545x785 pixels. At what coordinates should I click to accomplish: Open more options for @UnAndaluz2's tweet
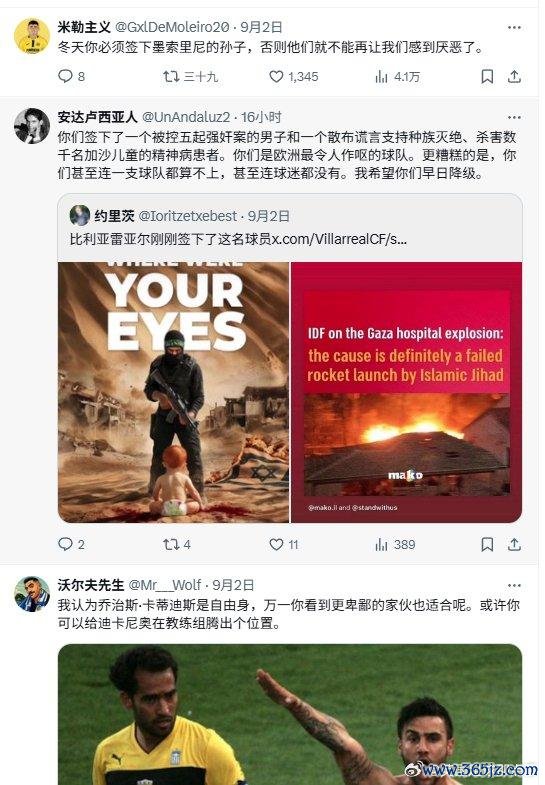(x=514, y=118)
